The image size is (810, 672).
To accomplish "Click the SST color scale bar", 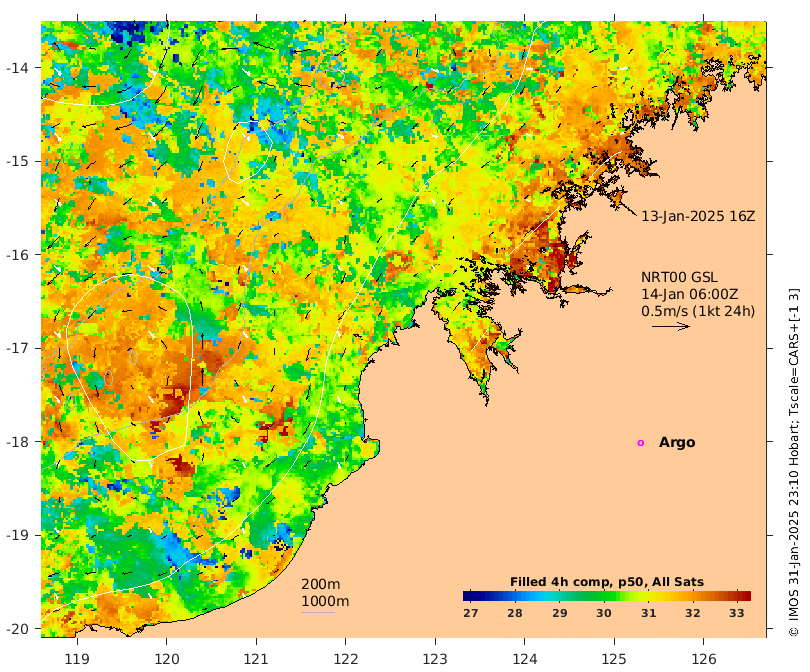I will click(607, 596).
